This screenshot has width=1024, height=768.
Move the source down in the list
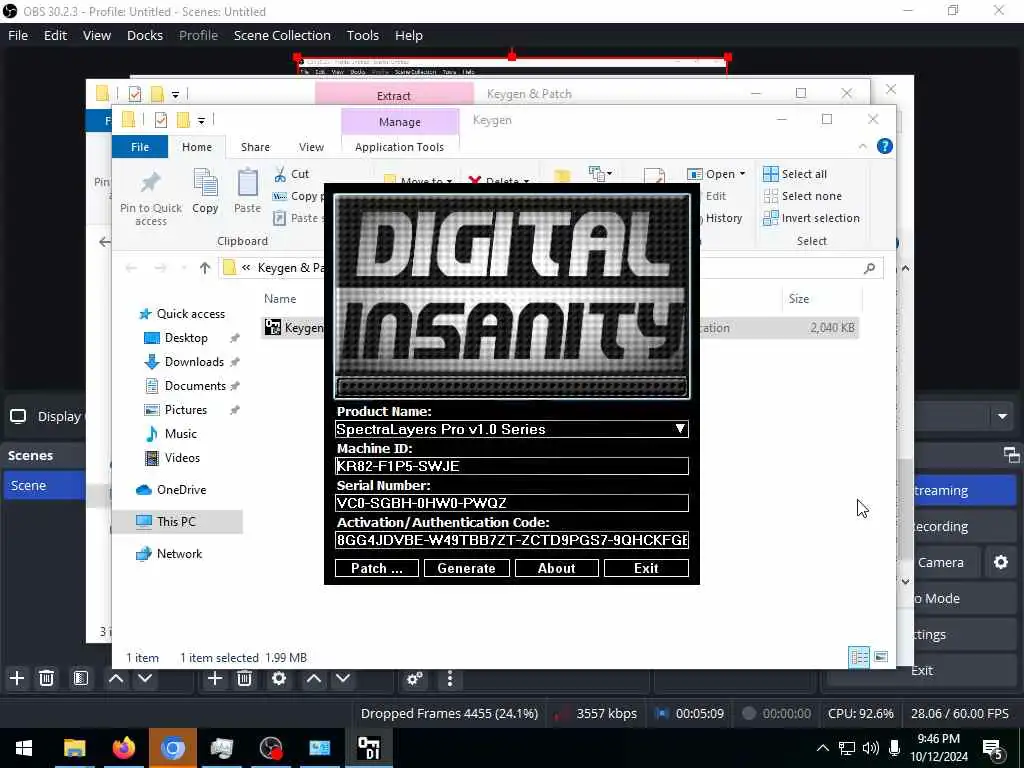click(343, 679)
